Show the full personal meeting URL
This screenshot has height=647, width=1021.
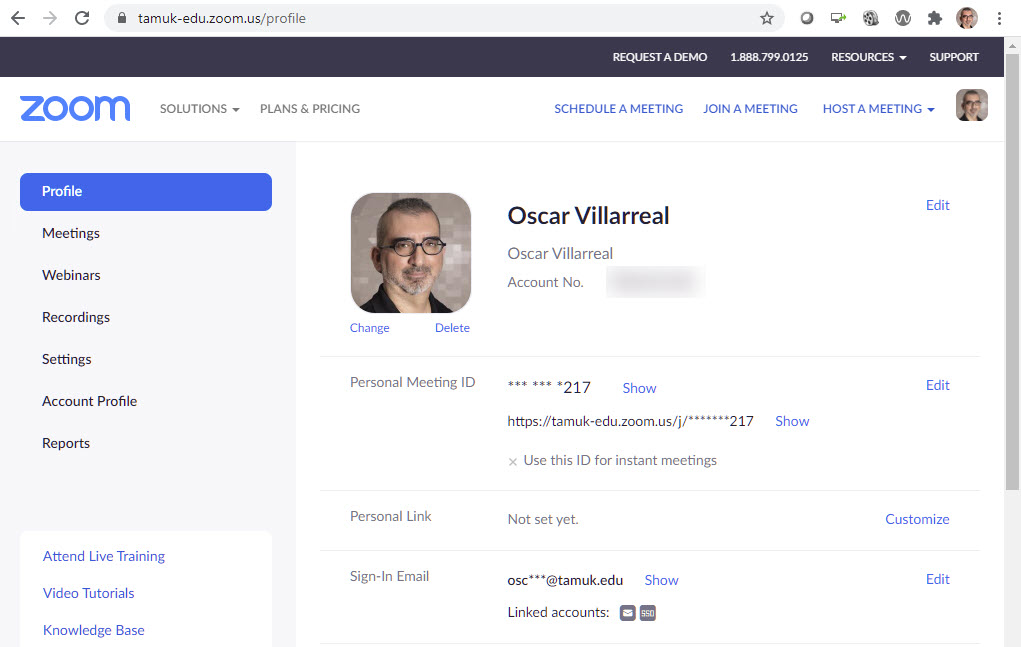coord(792,421)
